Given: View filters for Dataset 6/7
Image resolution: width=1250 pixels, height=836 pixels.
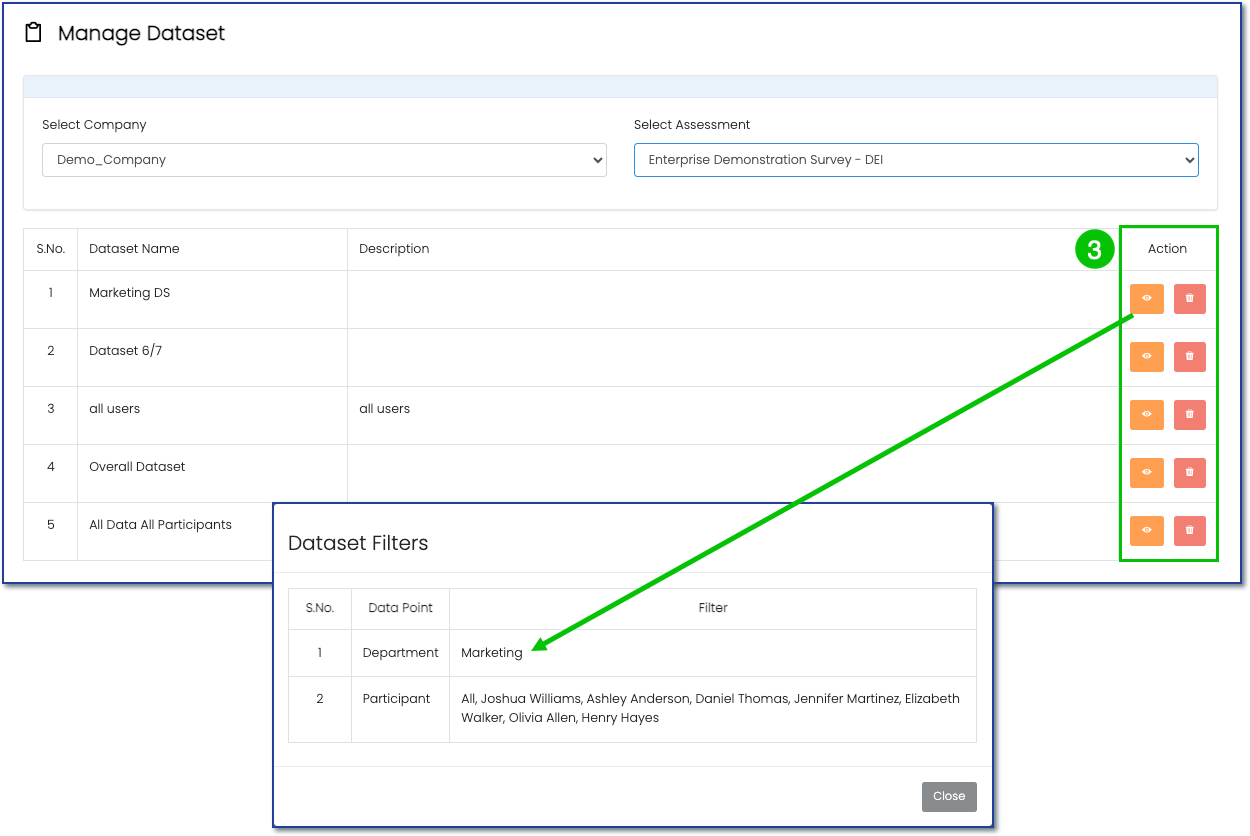Looking at the screenshot, I should coord(1146,357).
